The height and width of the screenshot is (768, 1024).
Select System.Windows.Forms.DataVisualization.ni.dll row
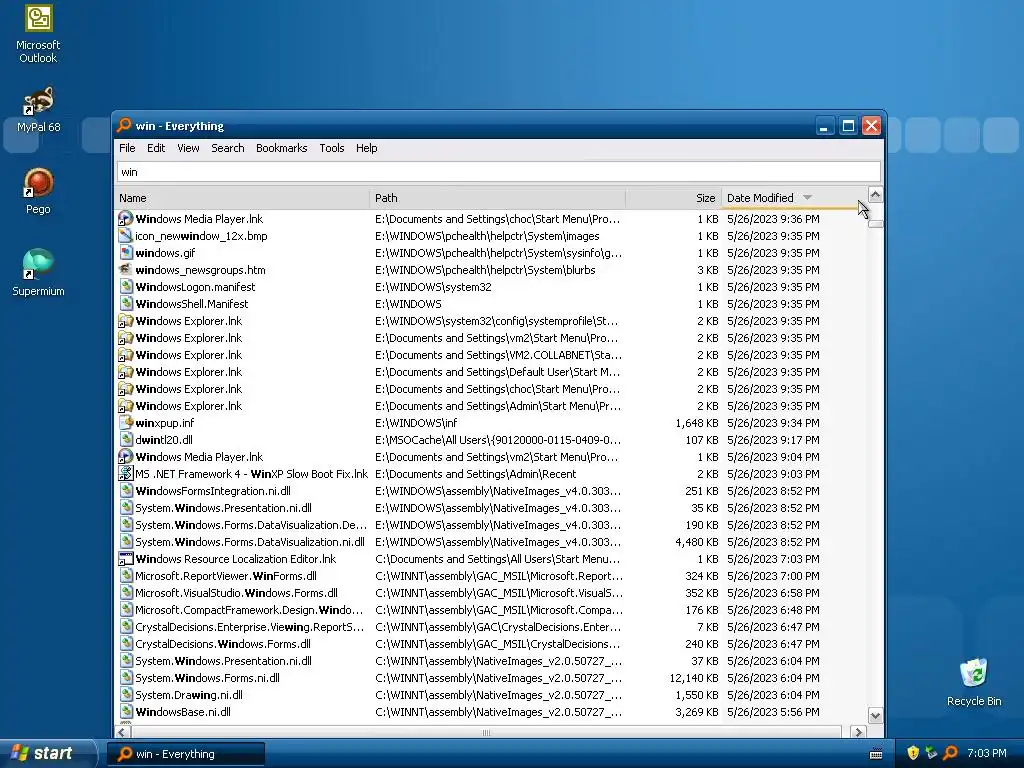pos(490,541)
